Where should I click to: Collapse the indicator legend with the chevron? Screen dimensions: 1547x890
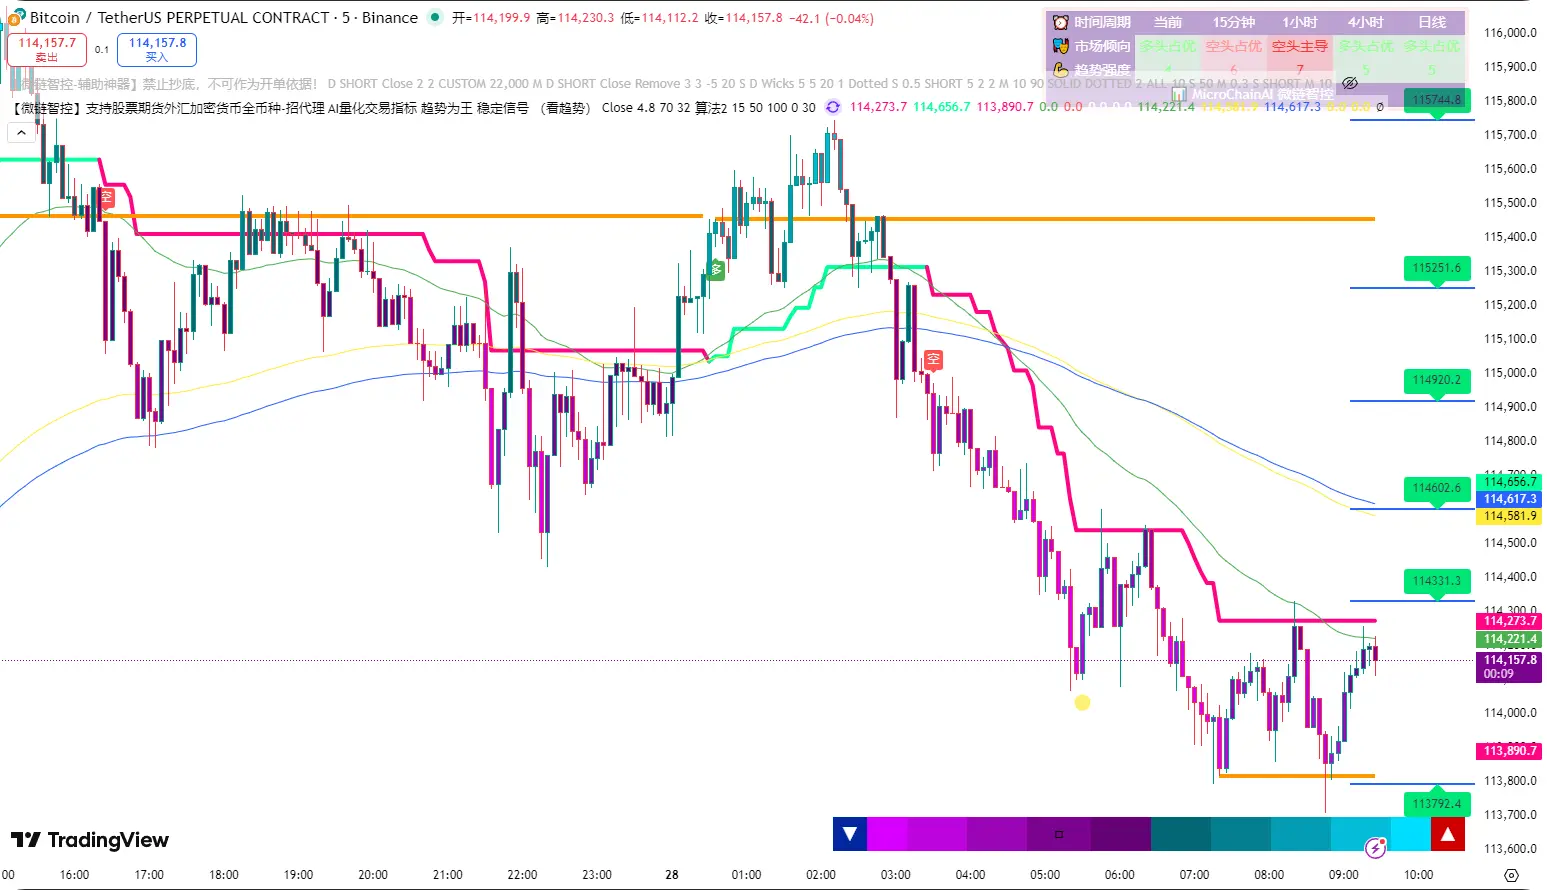coord(21,132)
